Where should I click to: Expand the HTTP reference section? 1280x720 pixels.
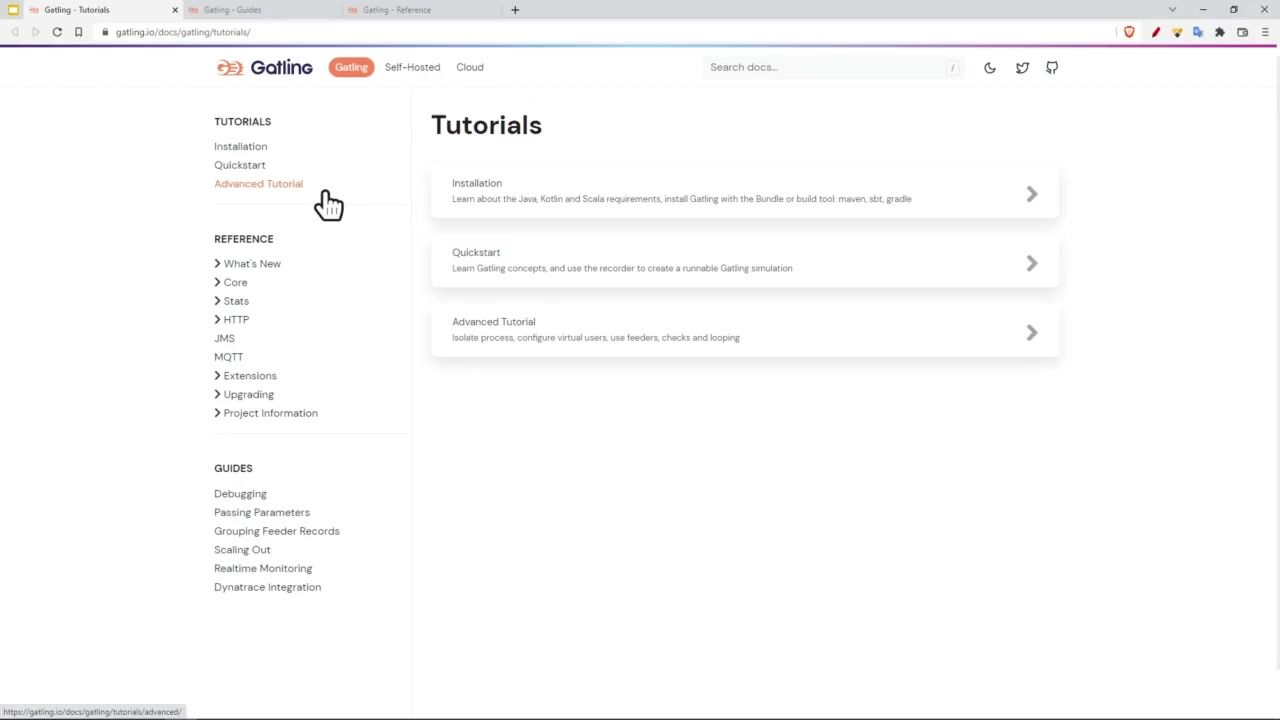236,320
